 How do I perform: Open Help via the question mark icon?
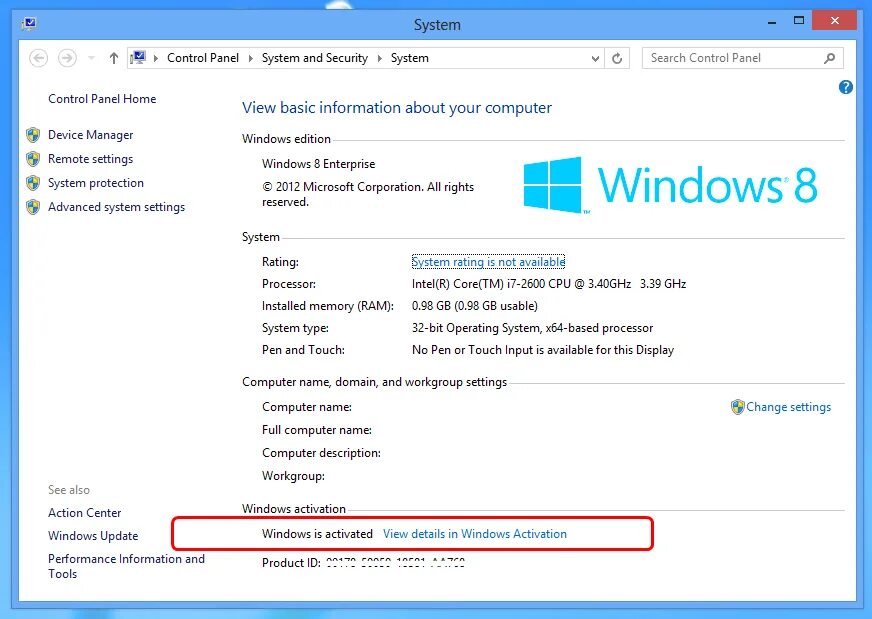pyautogui.click(x=846, y=87)
